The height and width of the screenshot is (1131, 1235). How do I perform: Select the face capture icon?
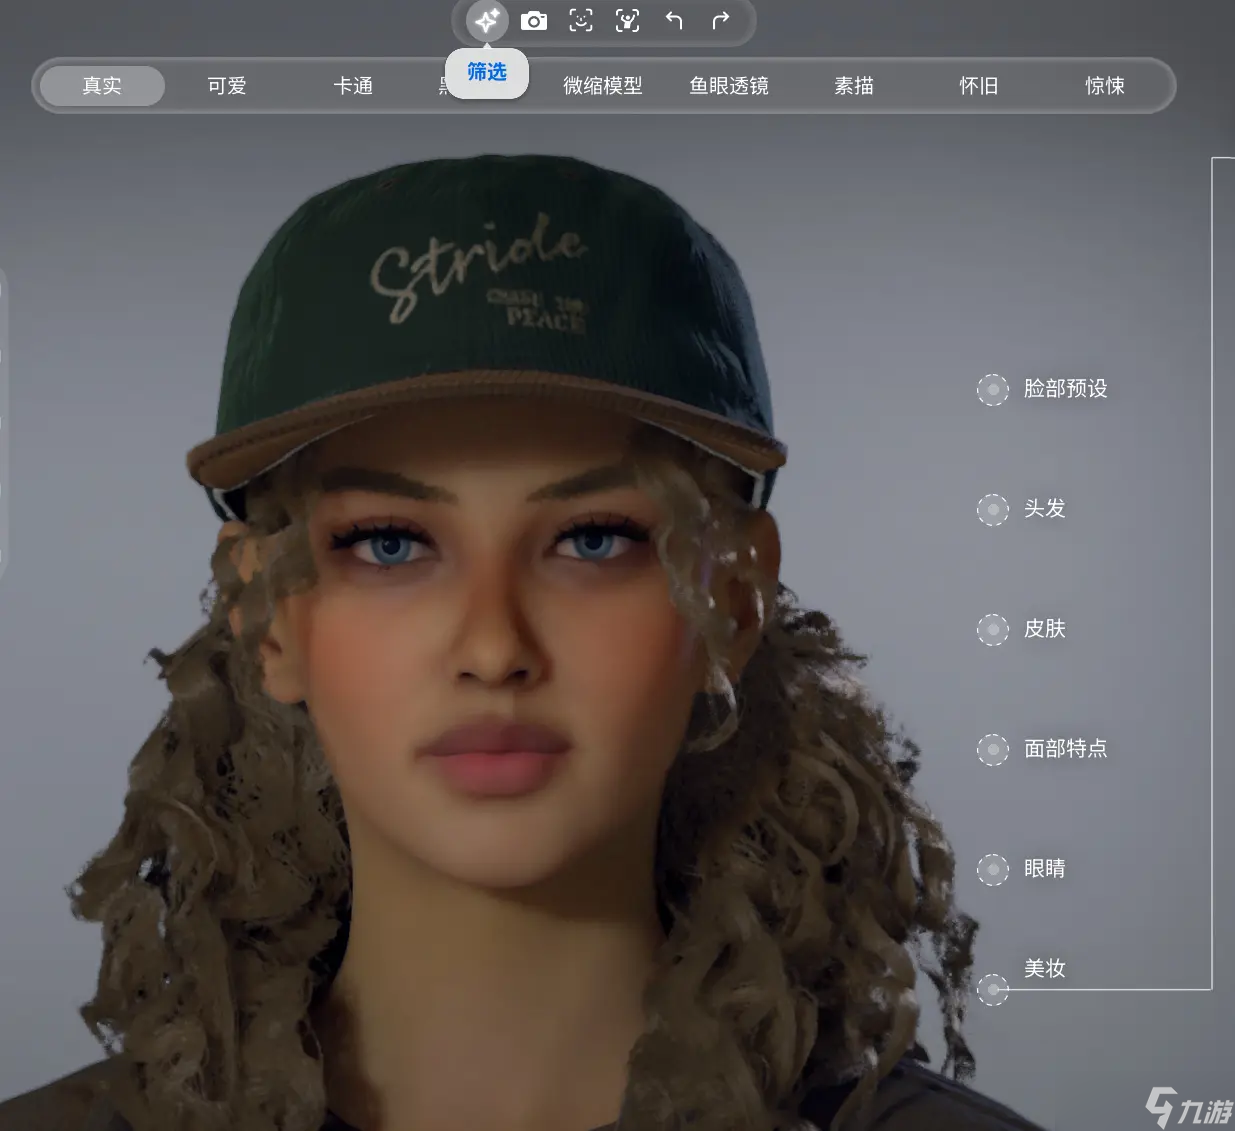[x=581, y=21]
